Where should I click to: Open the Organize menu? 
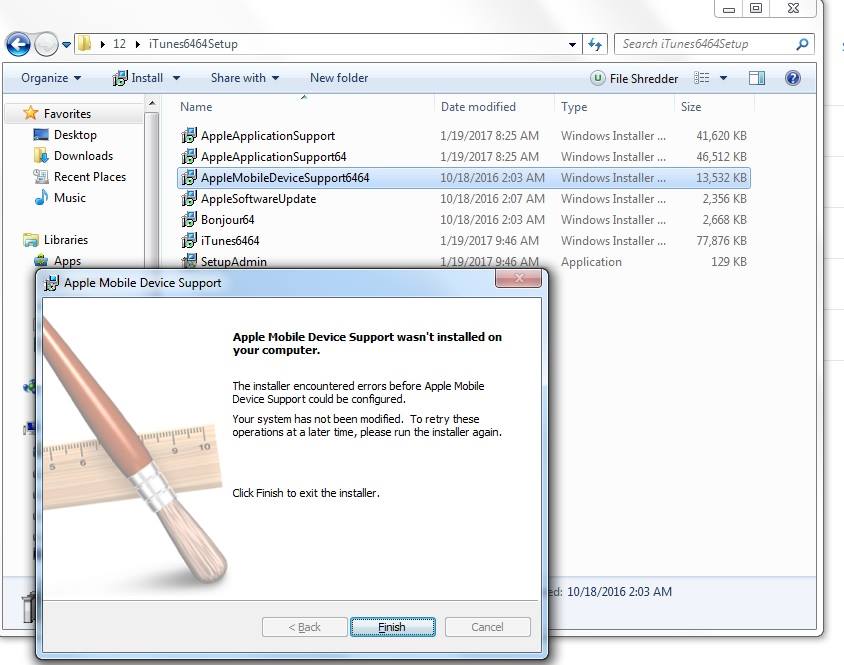click(51, 78)
